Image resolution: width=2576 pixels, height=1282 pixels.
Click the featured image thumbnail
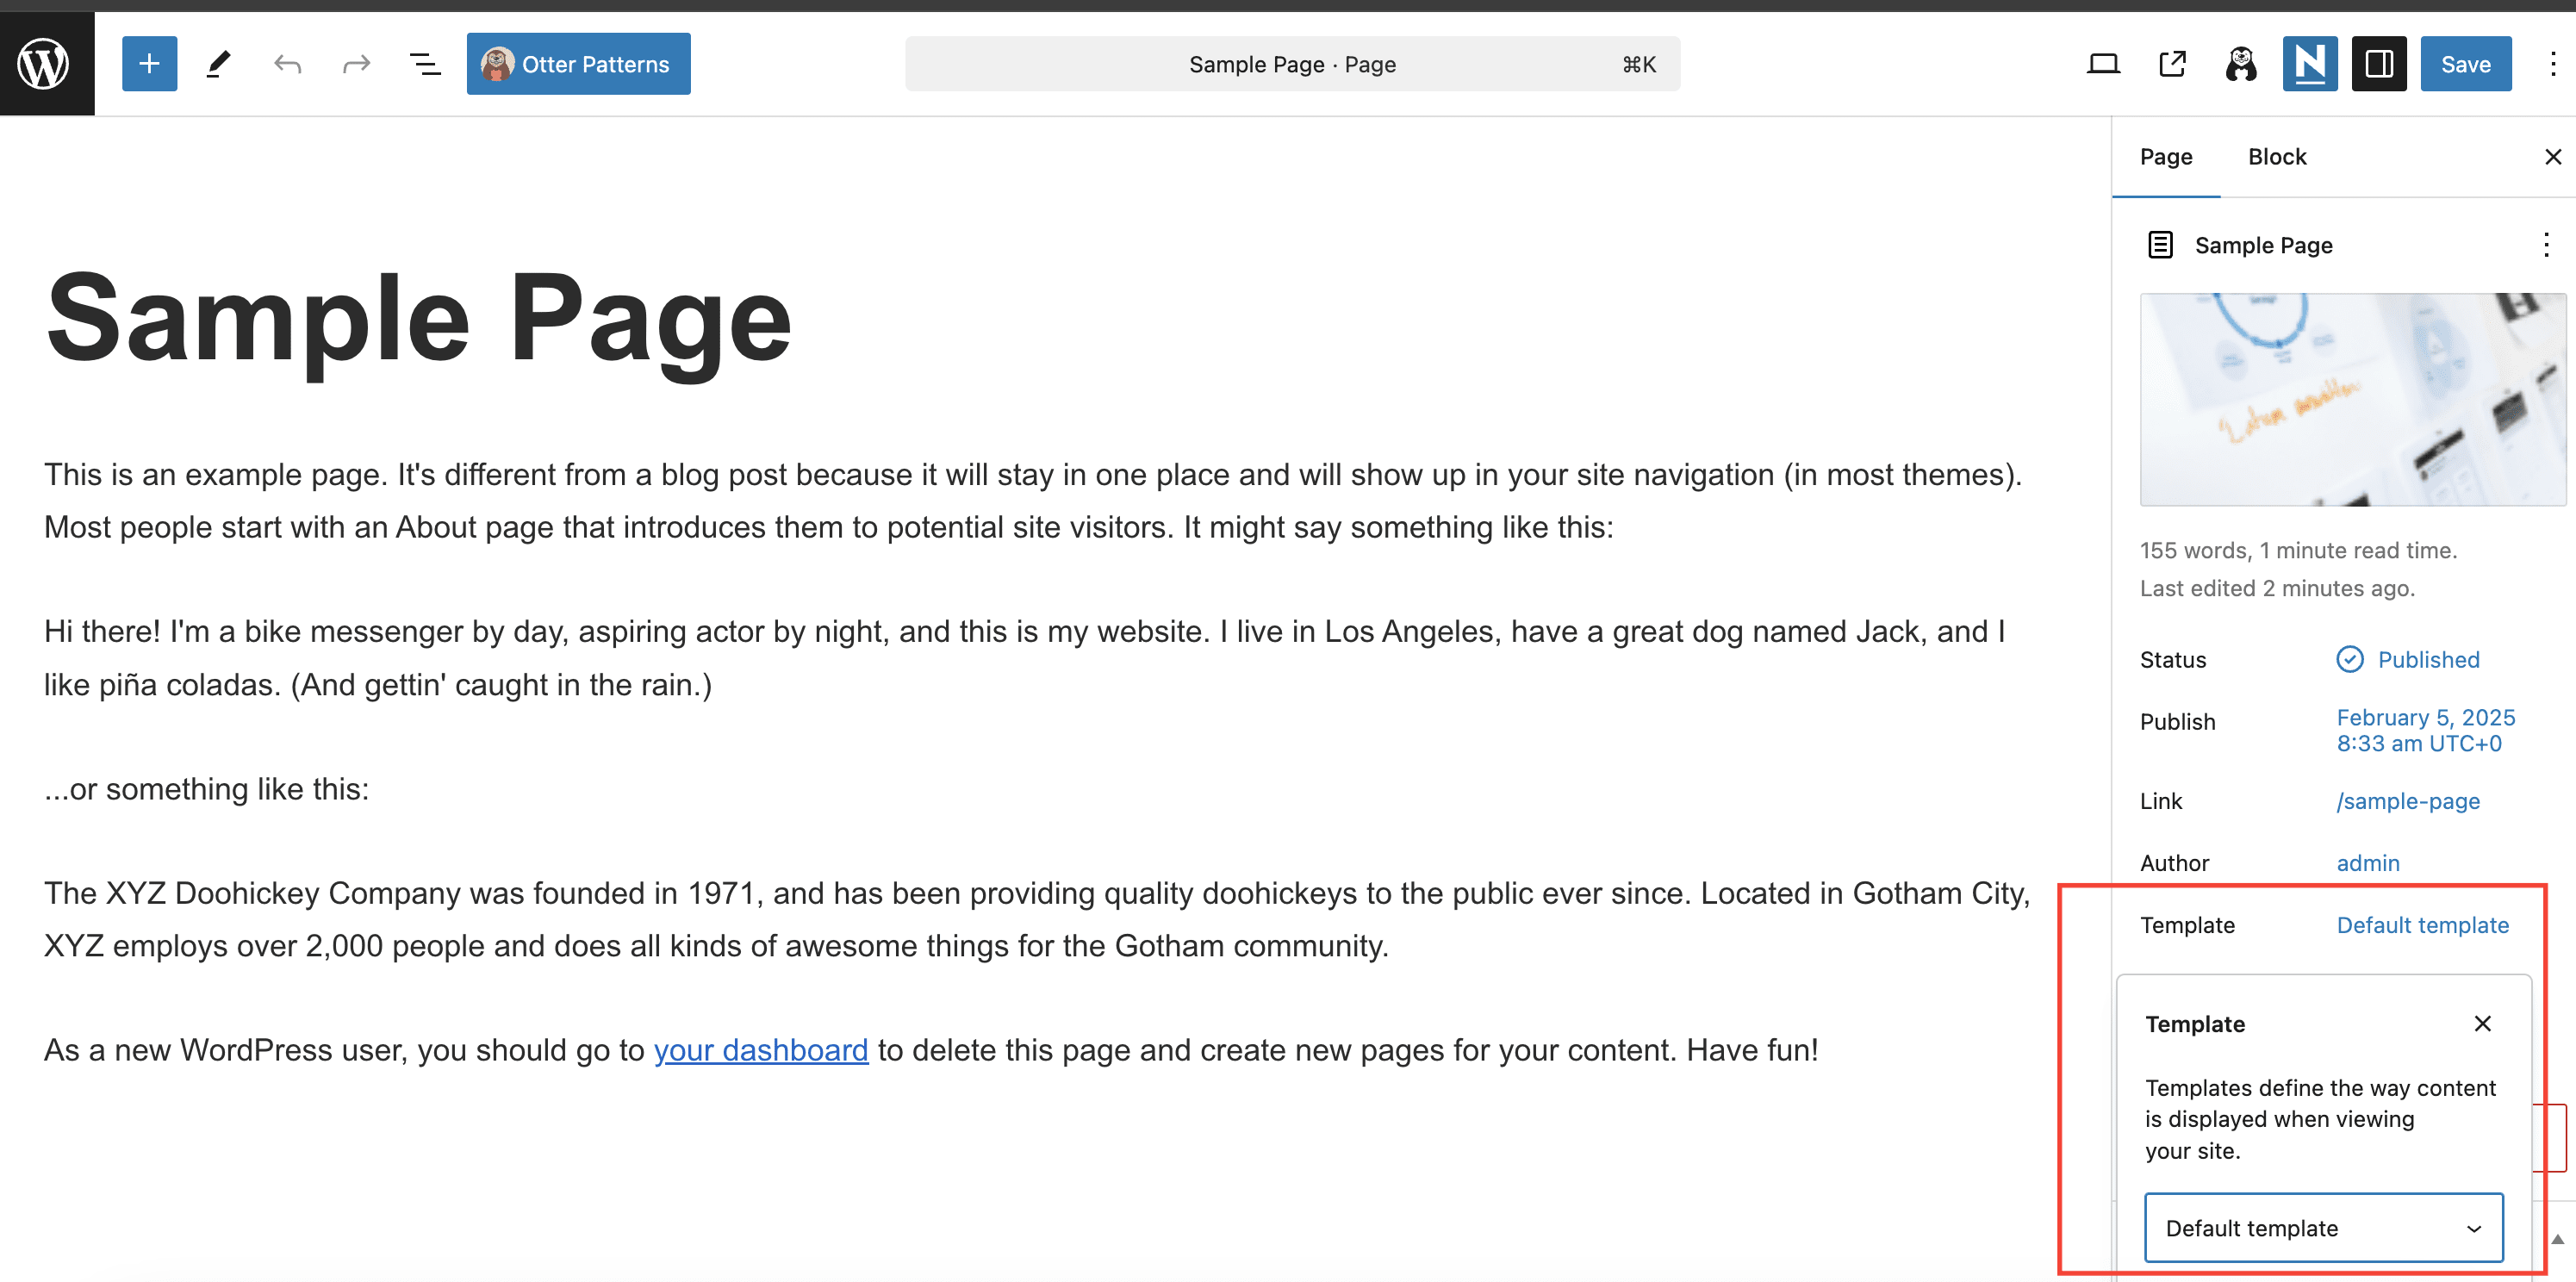coord(2351,399)
